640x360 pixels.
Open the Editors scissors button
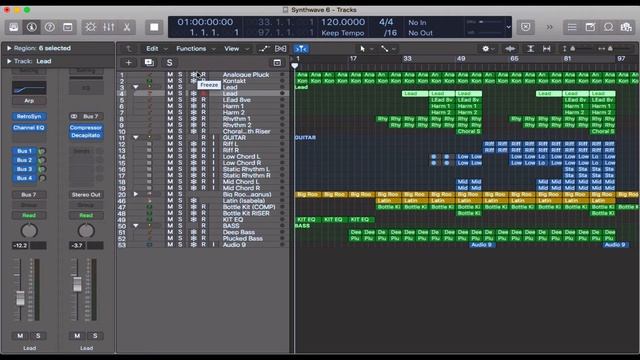(127, 27)
